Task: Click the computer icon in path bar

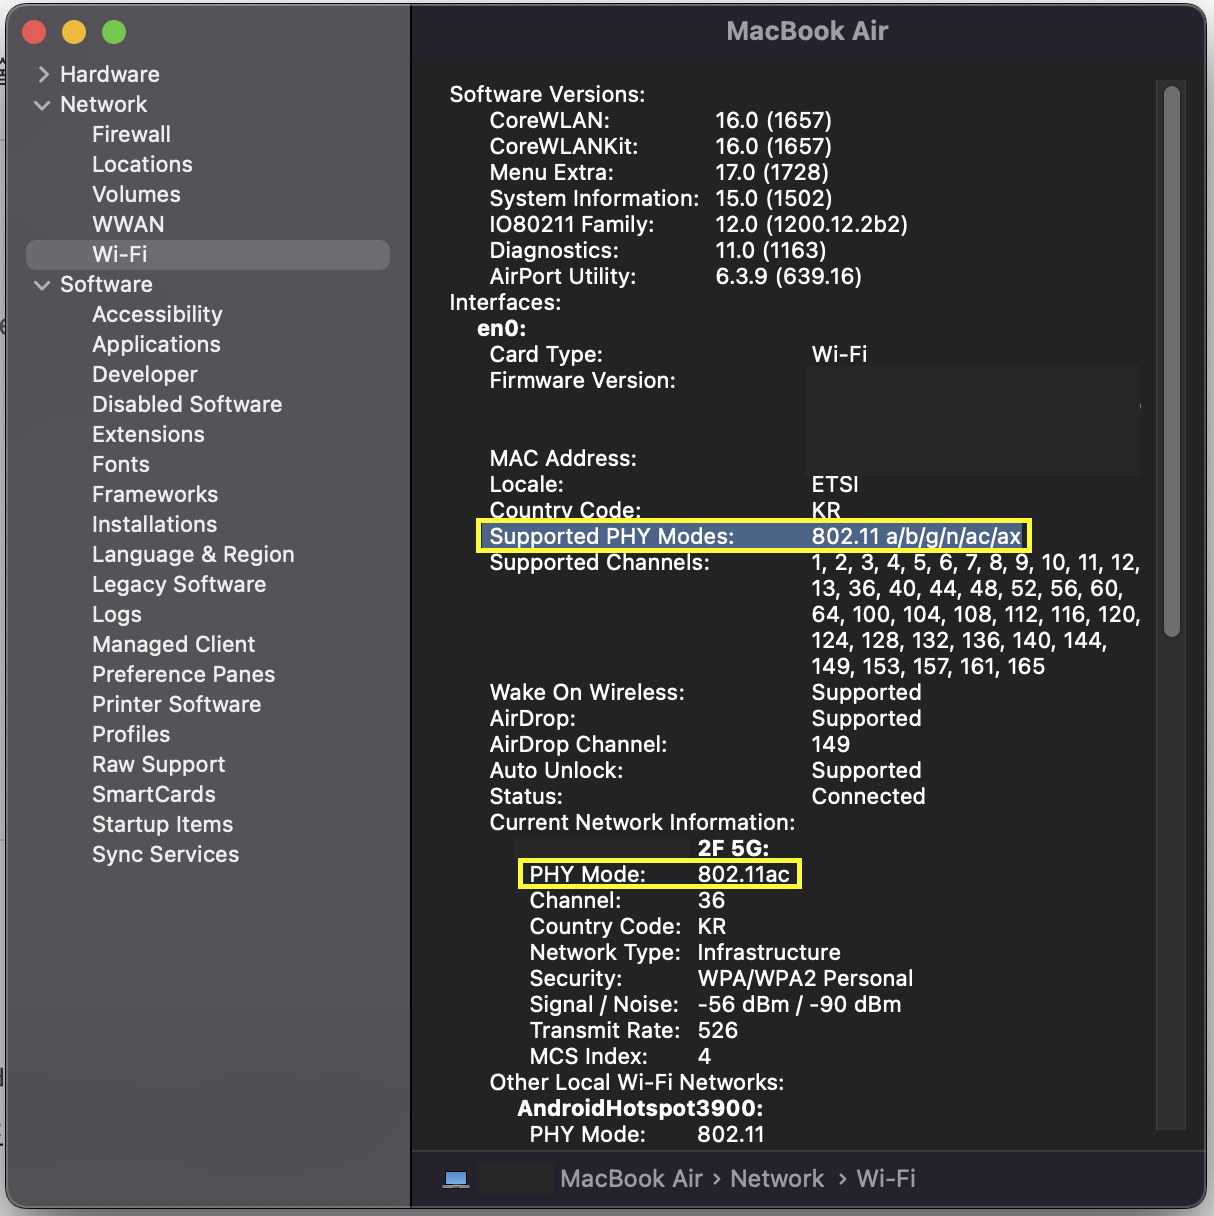Action: click(456, 1179)
